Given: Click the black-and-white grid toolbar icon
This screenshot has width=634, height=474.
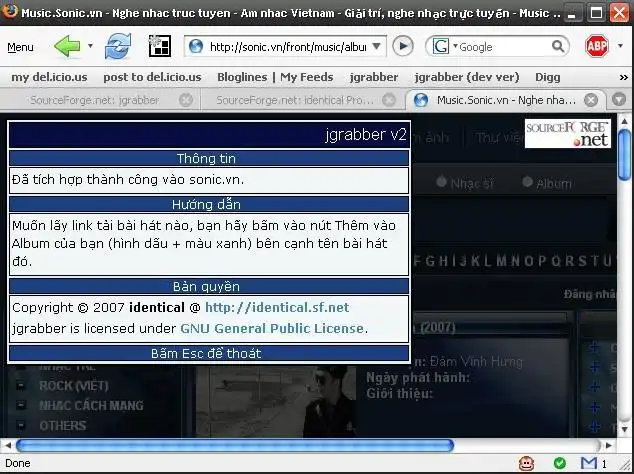Looking at the screenshot, I should pyautogui.click(x=160, y=46).
